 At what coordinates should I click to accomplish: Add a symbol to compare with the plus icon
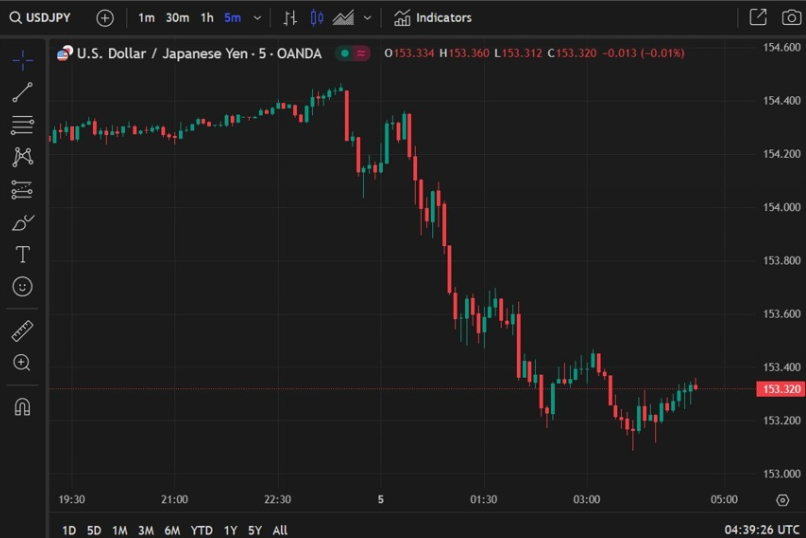(x=105, y=18)
